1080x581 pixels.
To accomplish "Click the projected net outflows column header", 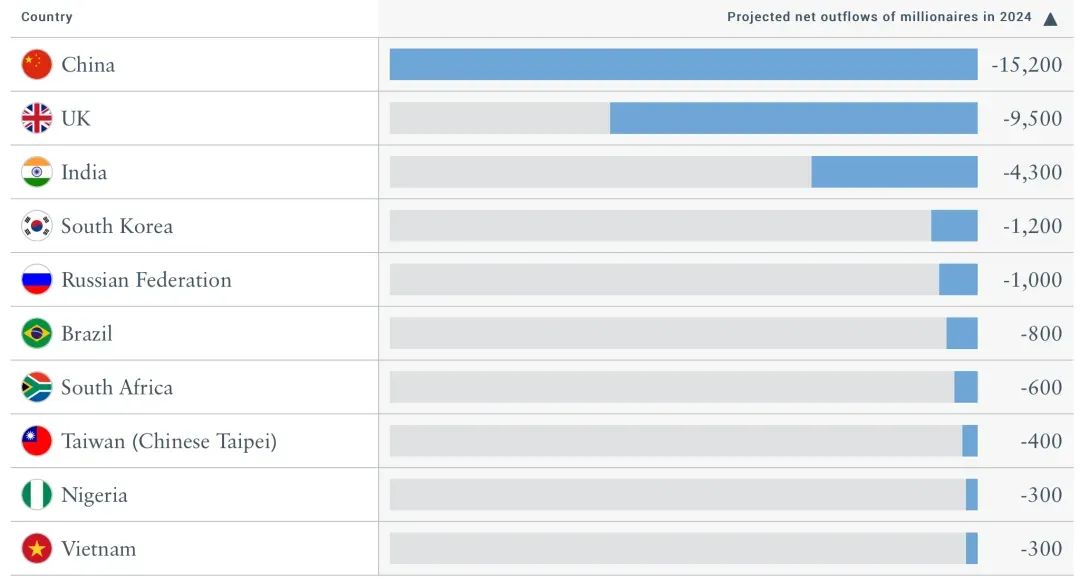I will pos(879,17).
